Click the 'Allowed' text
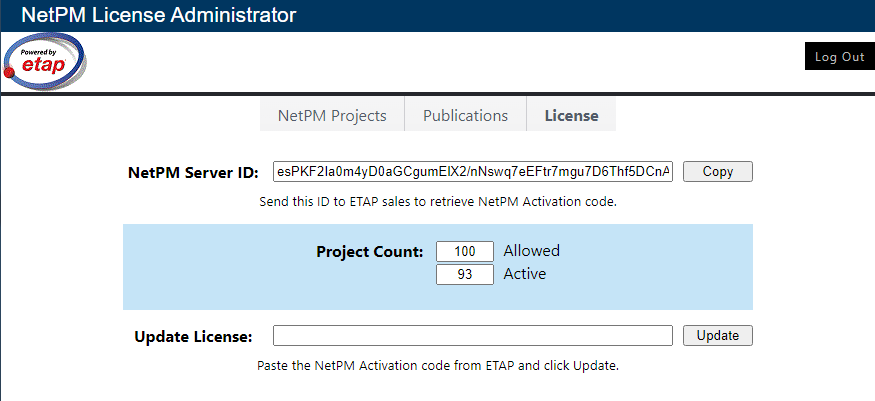Image resolution: width=875 pixels, height=401 pixels. [x=531, y=251]
